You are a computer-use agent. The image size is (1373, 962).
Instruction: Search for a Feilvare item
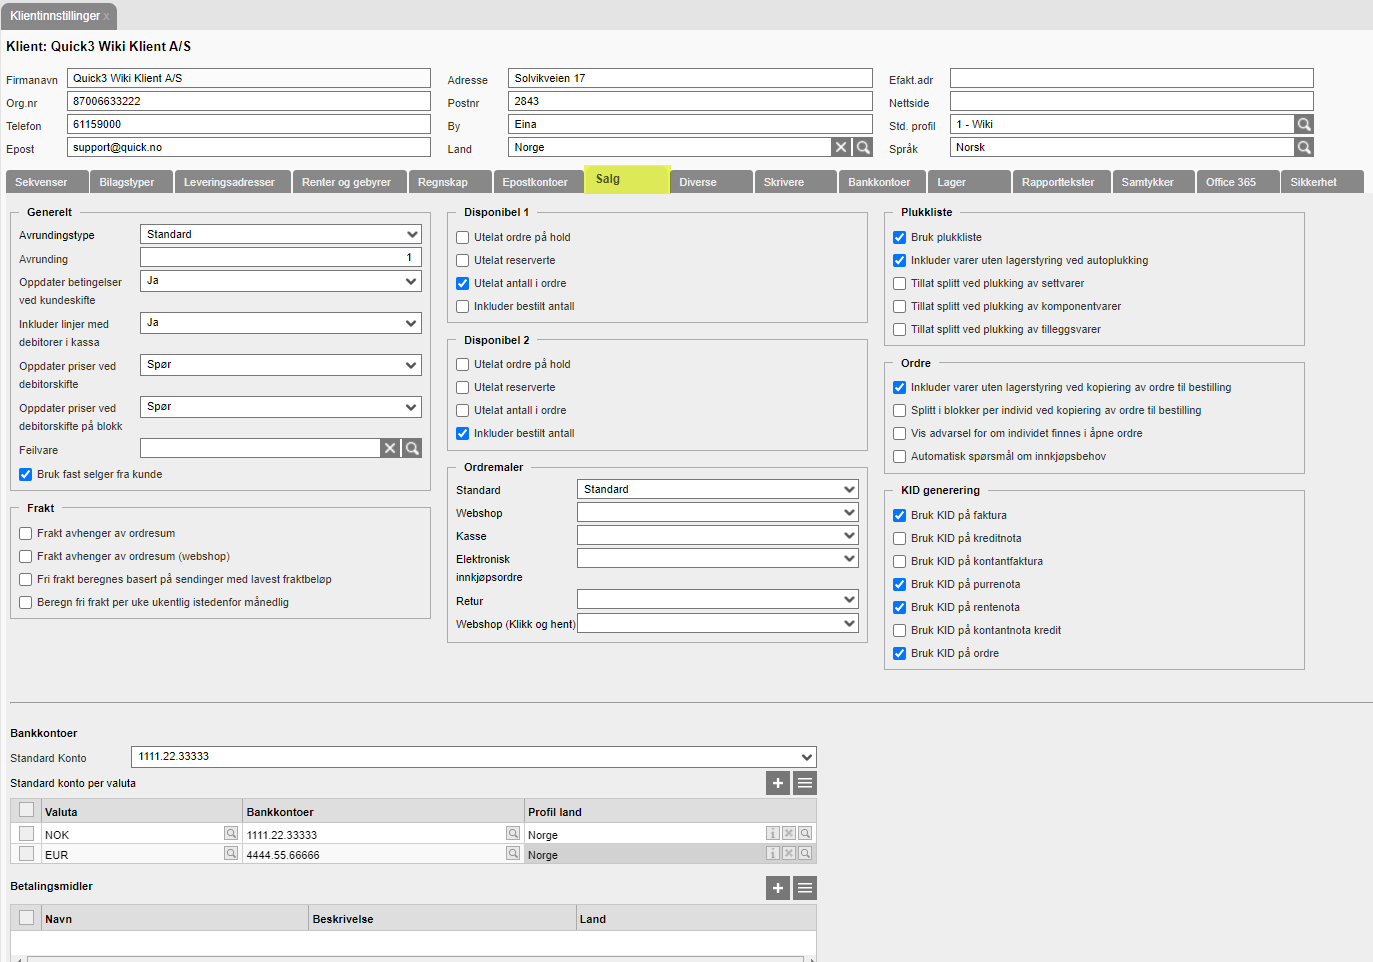(412, 448)
